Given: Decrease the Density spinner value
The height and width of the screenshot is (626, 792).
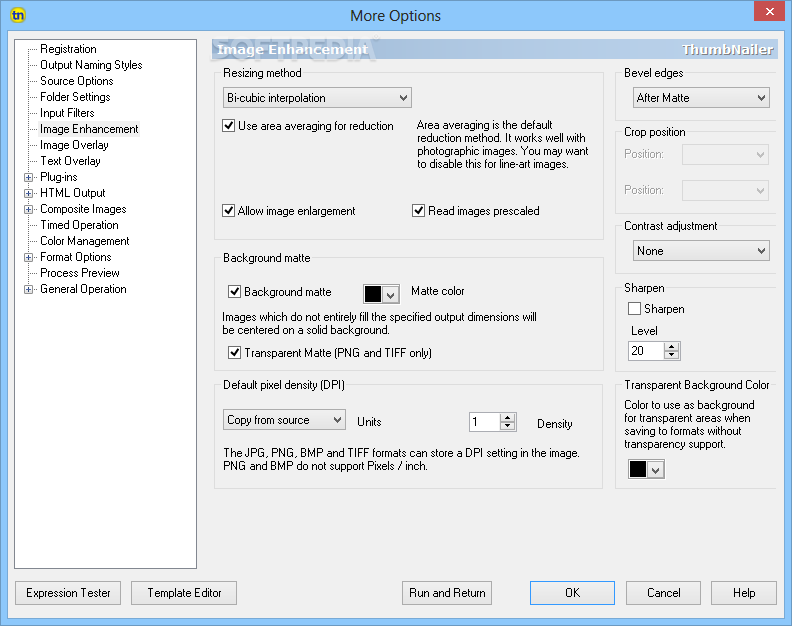Looking at the screenshot, I should [x=508, y=426].
